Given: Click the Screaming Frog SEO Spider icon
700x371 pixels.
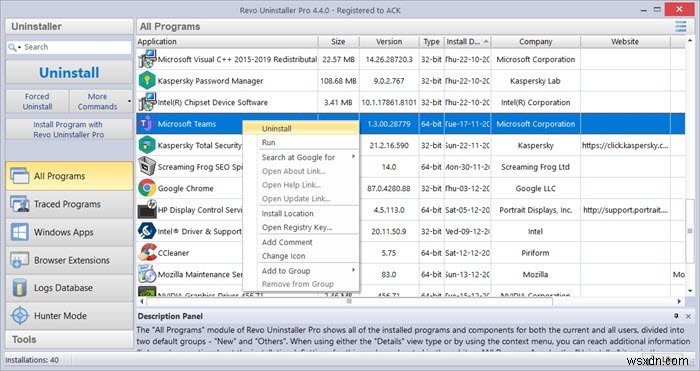Looking at the screenshot, I should click(x=147, y=167).
